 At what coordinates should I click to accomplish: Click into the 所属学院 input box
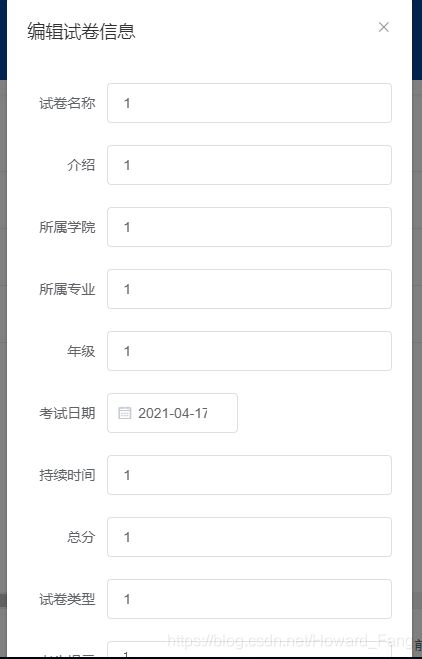pos(249,227)
